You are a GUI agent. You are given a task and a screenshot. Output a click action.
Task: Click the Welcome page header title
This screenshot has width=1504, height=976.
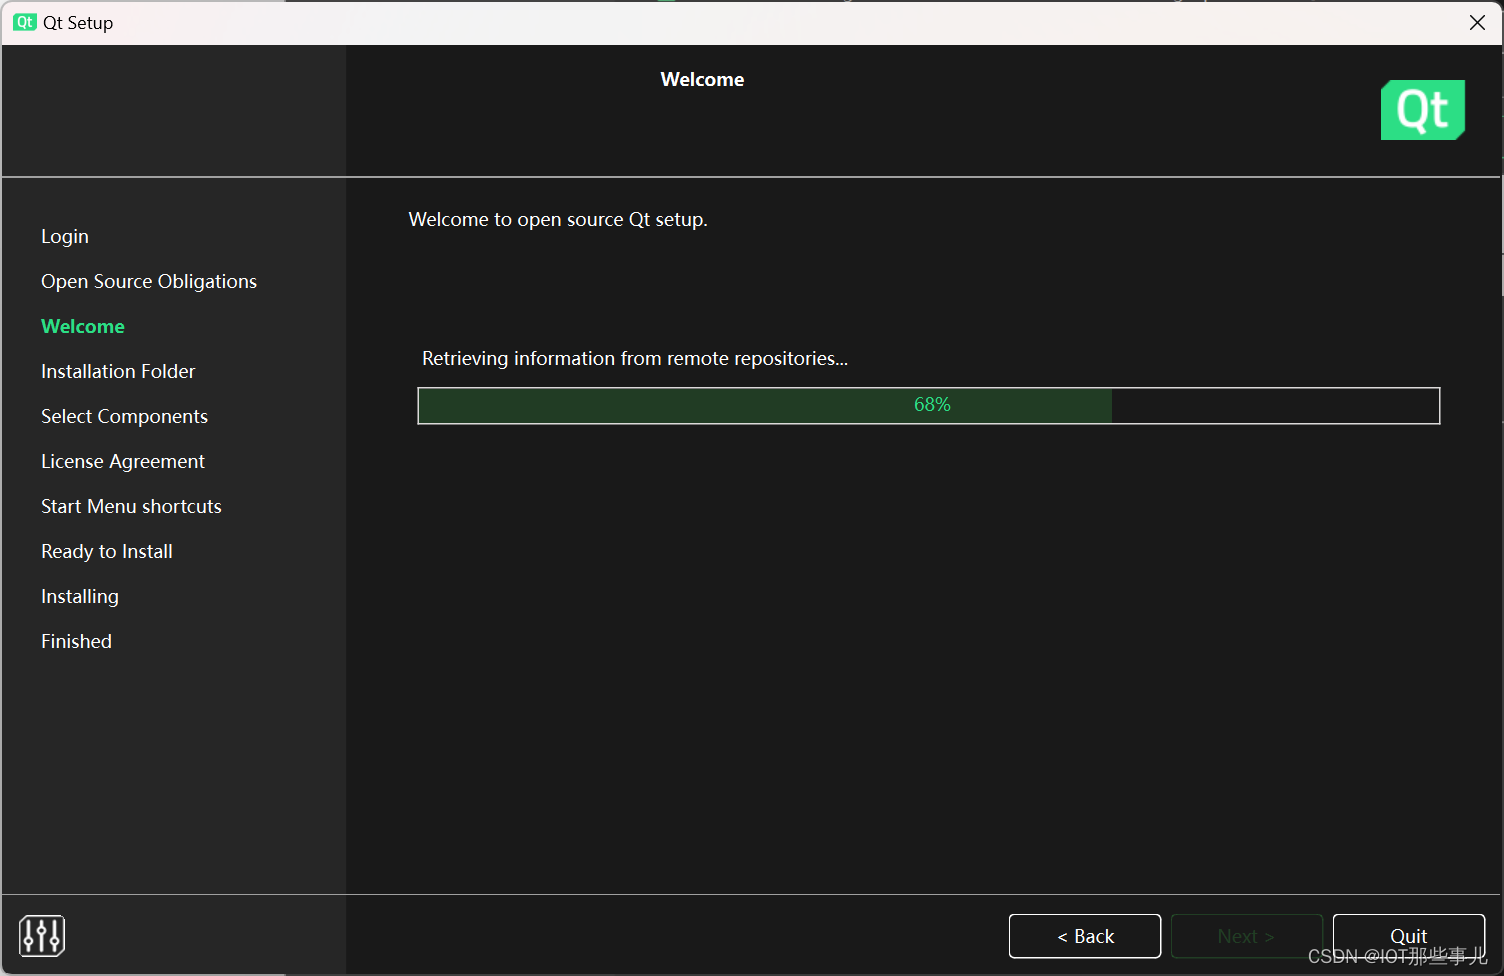point(702,79)
